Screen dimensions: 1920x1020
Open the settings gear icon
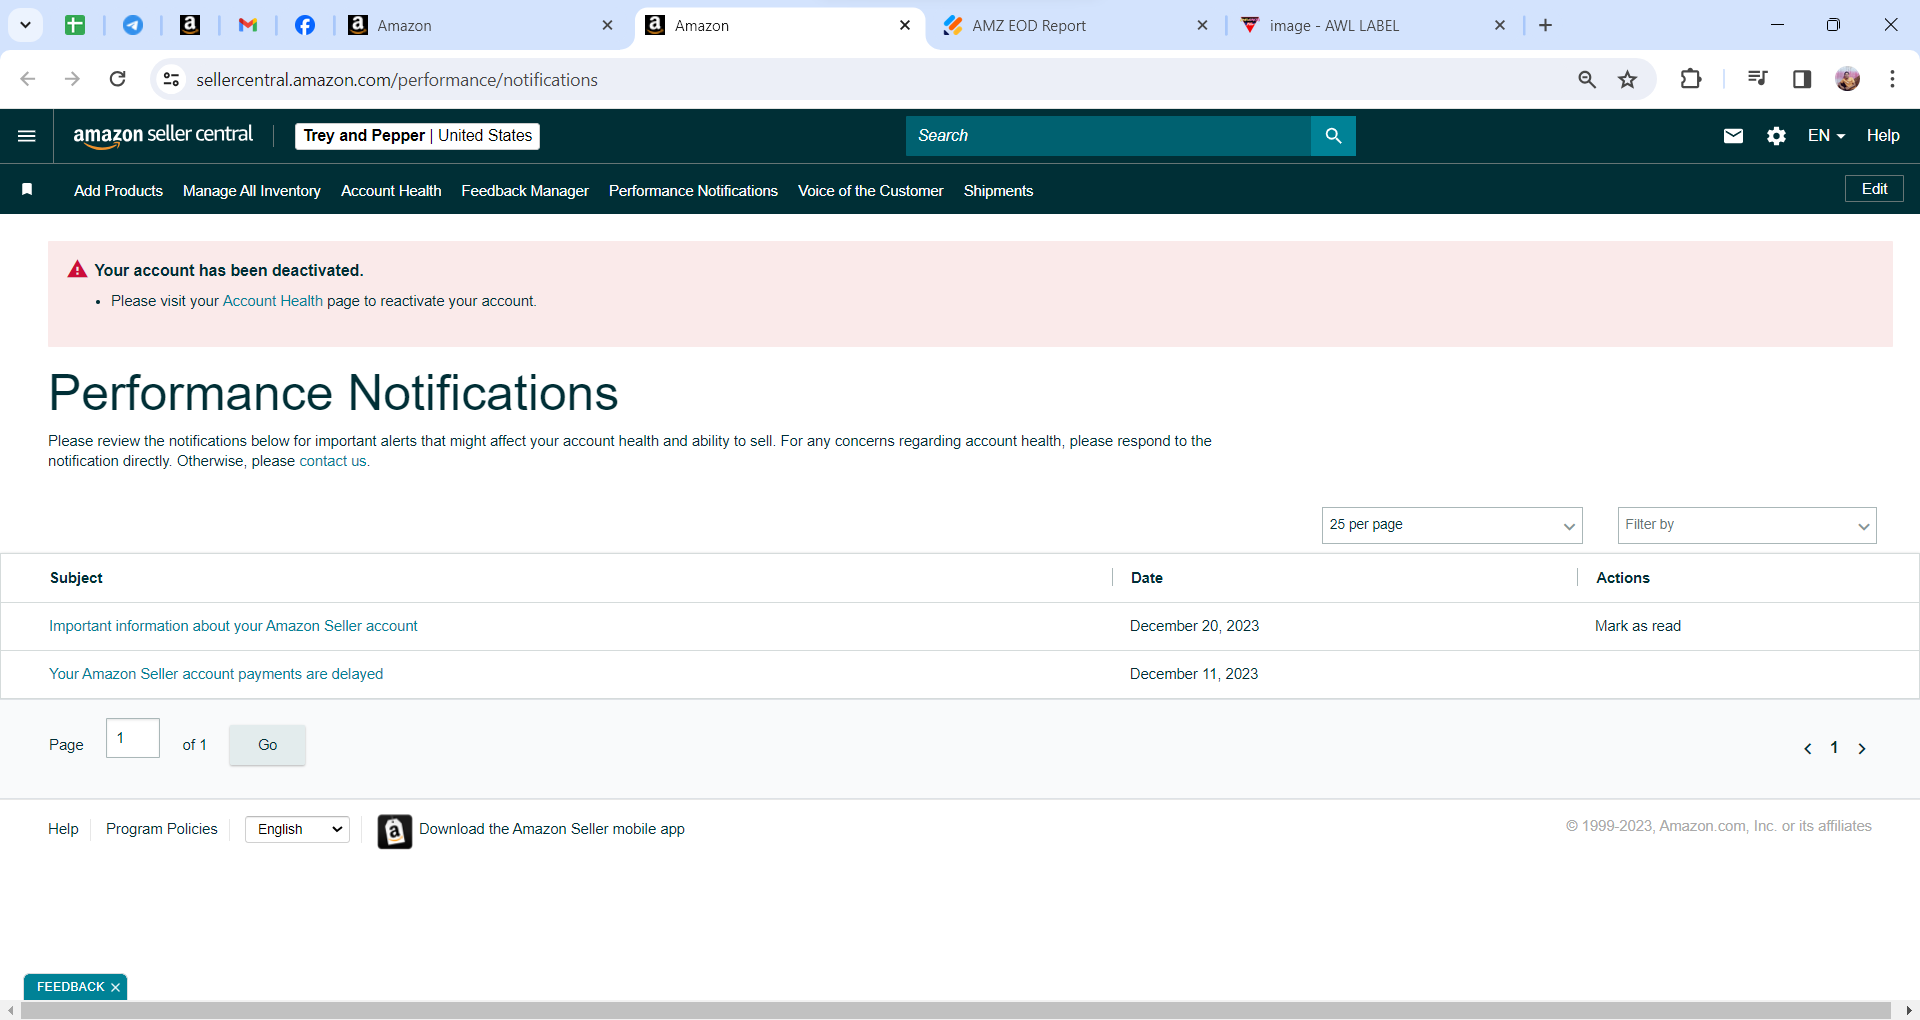coord(1776,136)
